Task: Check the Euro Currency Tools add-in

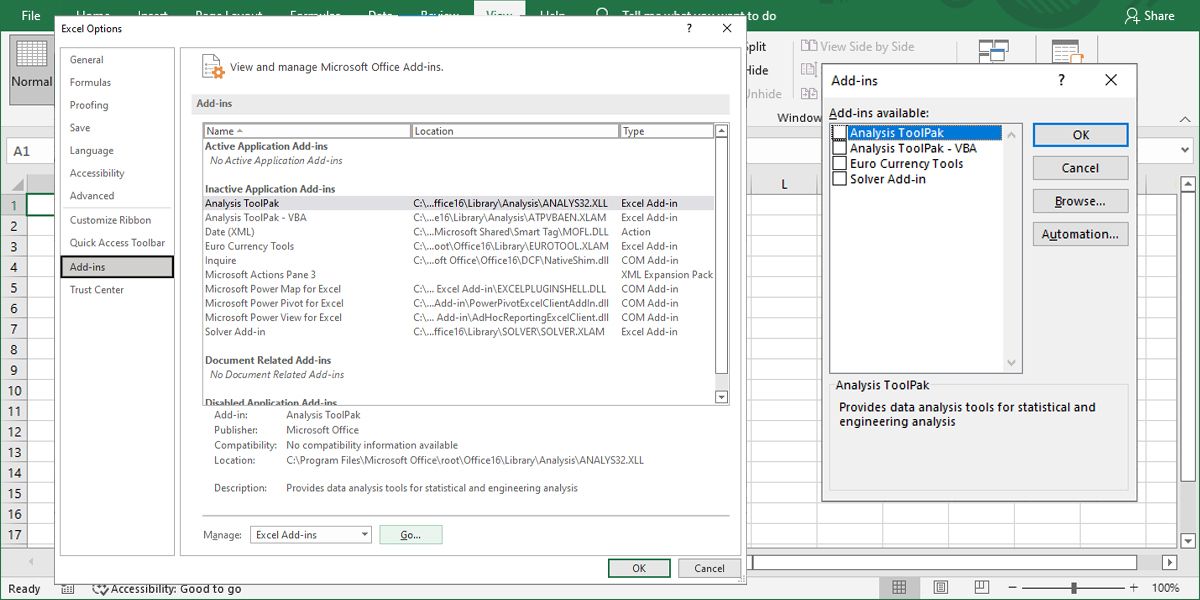Action: point(840,163)
